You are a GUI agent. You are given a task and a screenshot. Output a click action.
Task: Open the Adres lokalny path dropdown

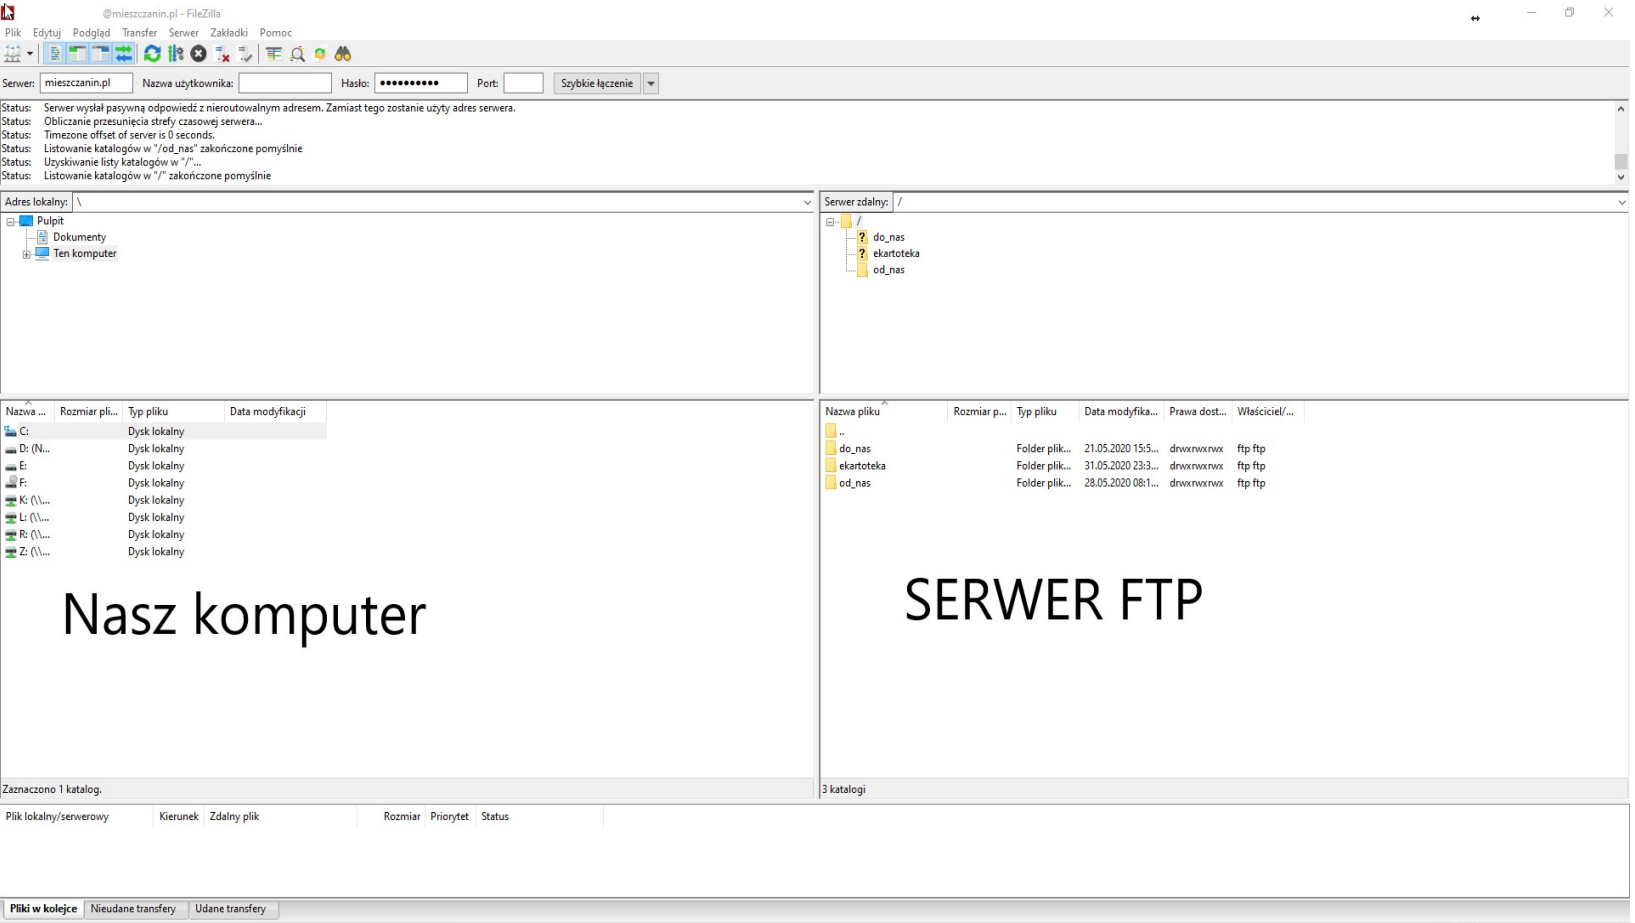click(807, 202)
